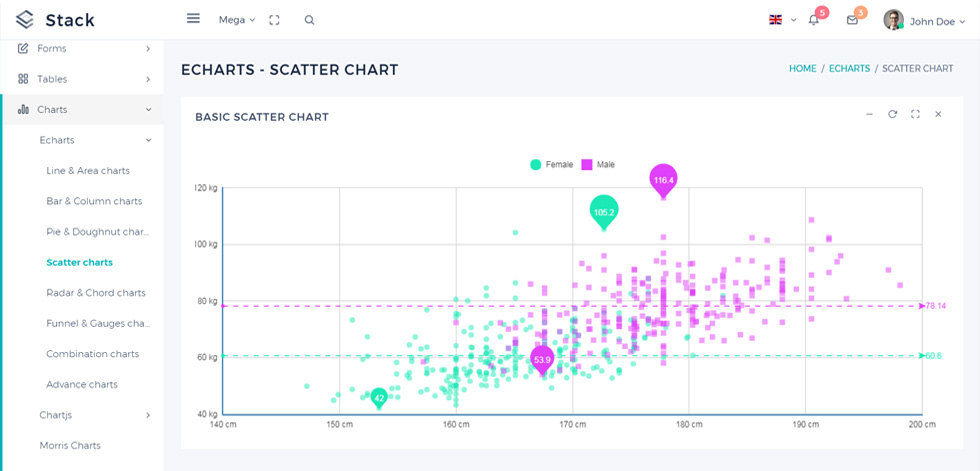Click the 200 cm axis label

[x=922, y=425]
